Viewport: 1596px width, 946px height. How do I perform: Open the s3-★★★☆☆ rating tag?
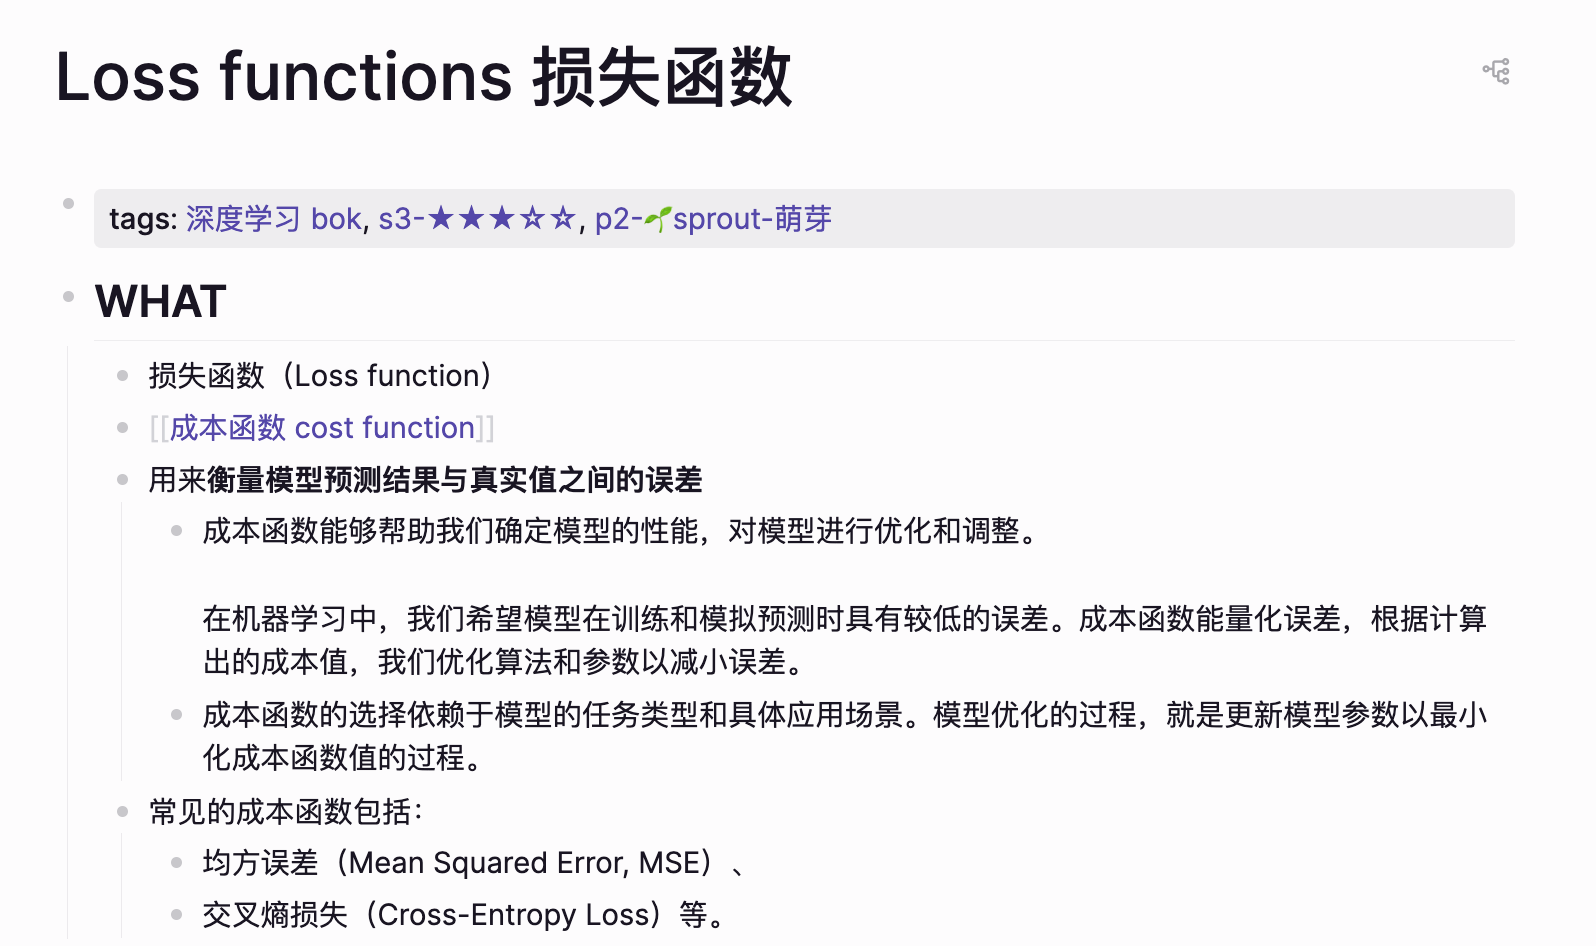478,219
